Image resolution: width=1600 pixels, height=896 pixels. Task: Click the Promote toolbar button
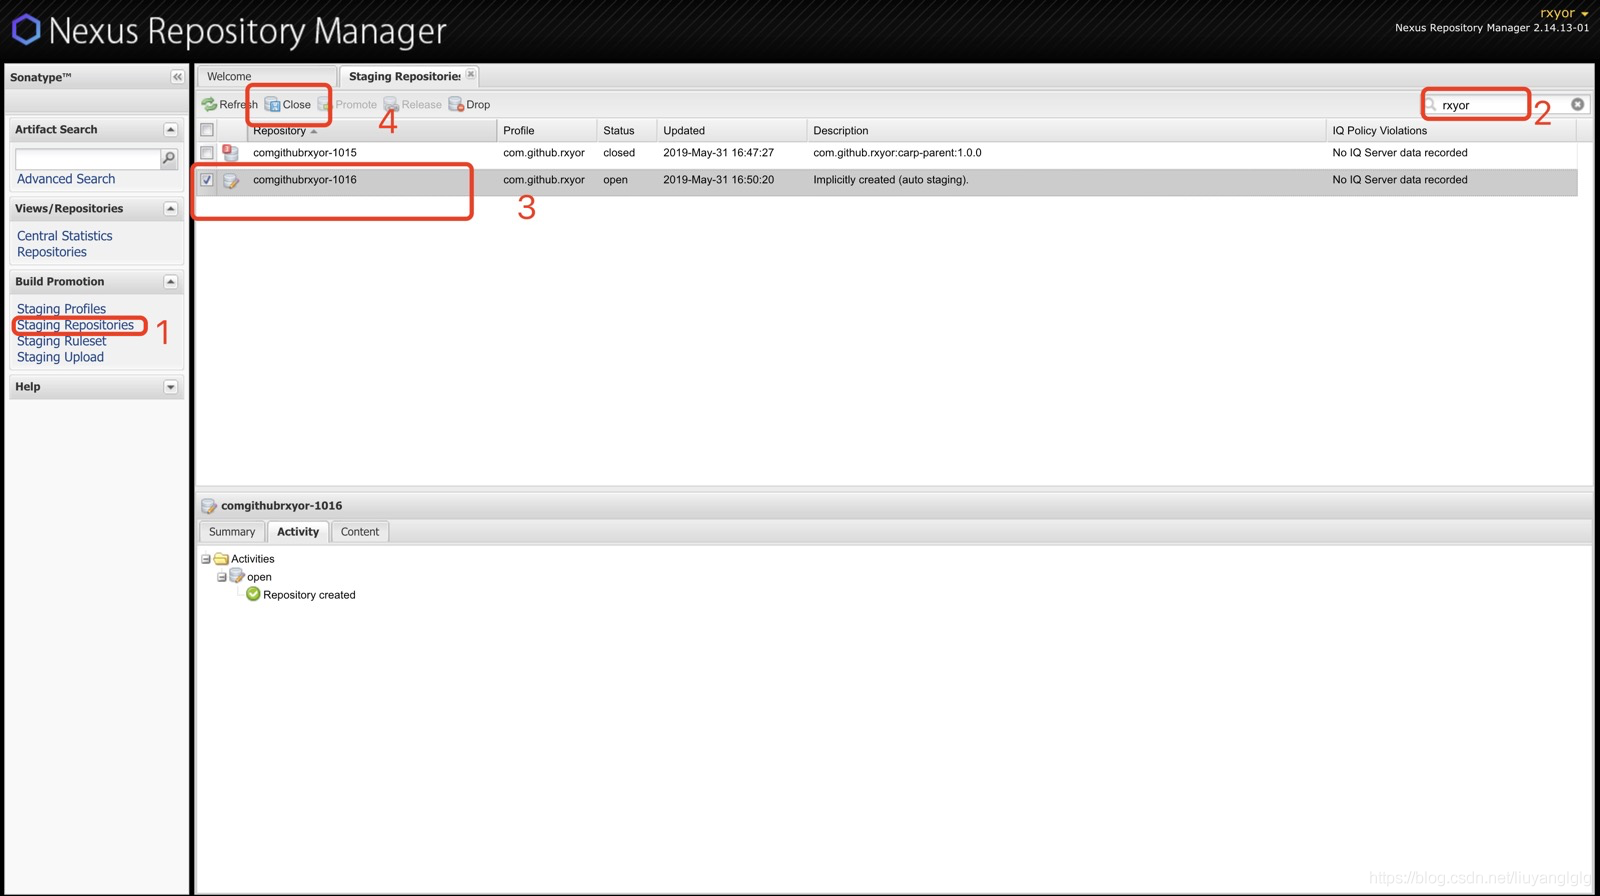[347, 104]
